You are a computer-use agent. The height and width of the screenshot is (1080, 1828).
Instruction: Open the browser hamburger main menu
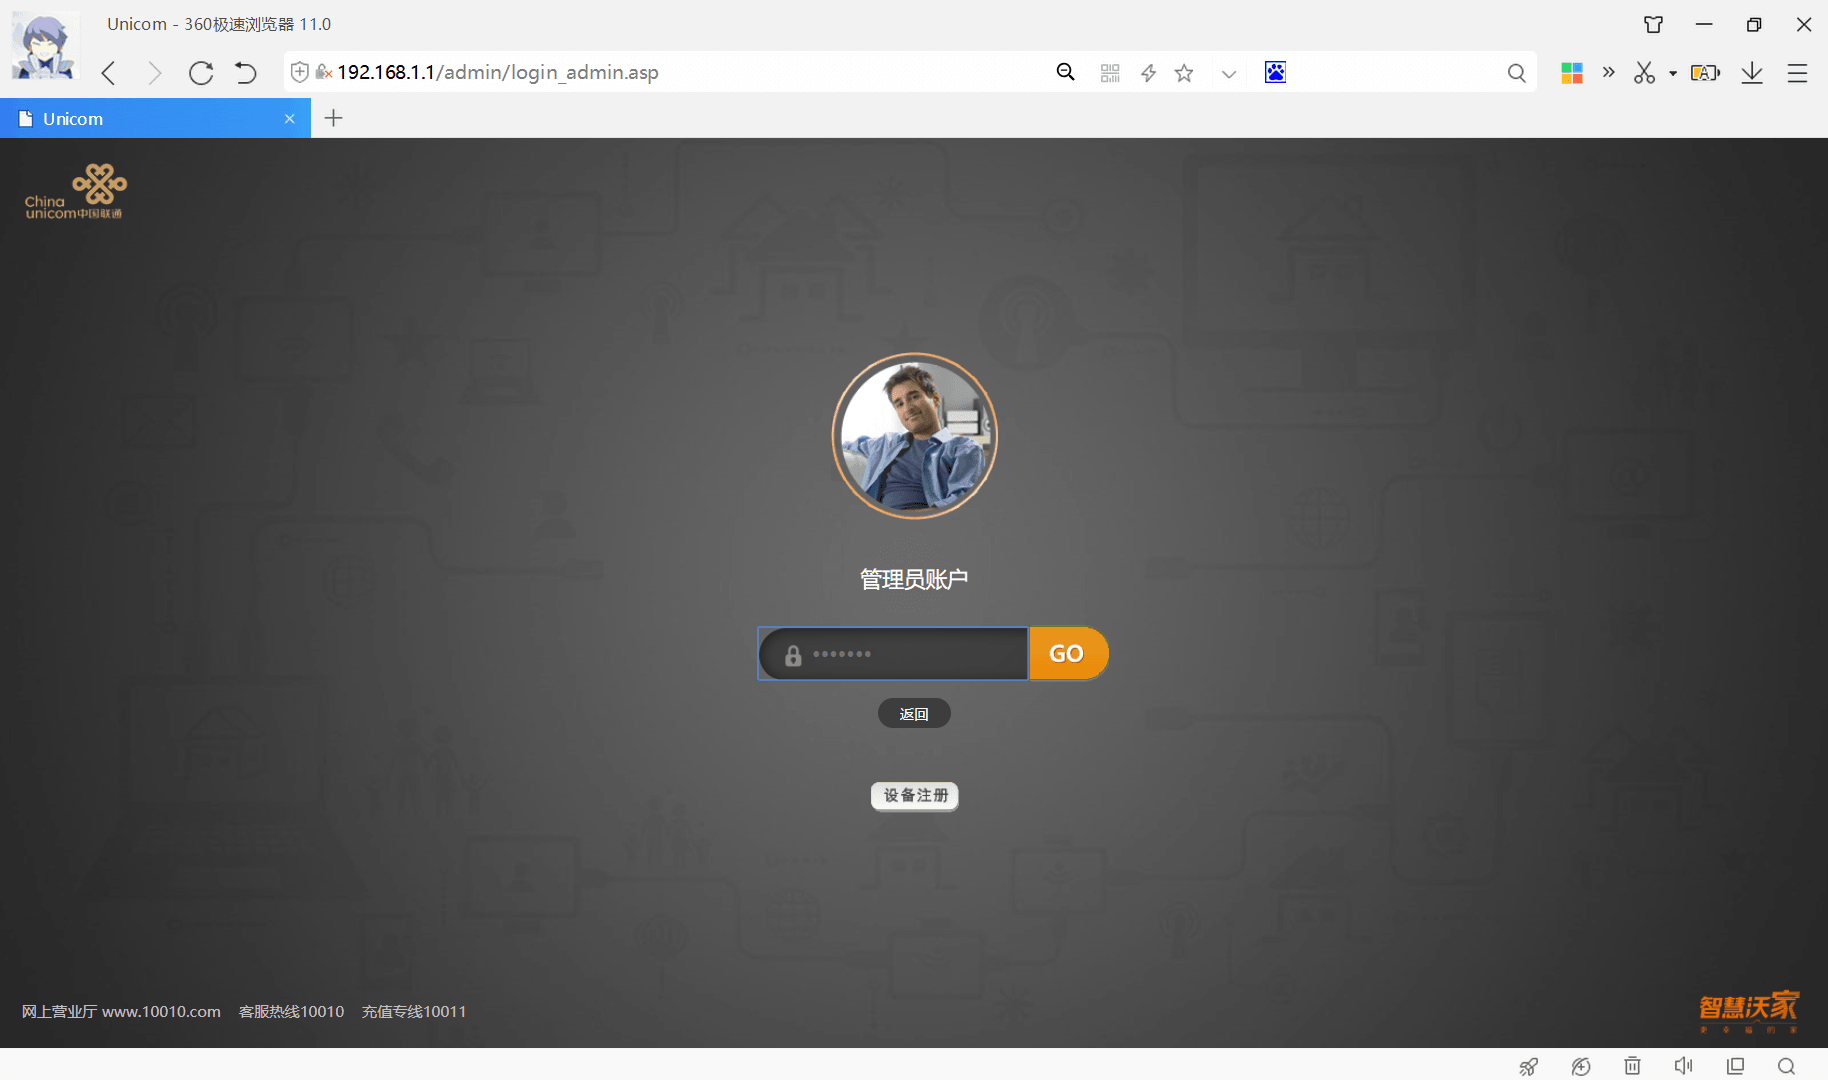pyautogui.click(x=1797, y=73)
